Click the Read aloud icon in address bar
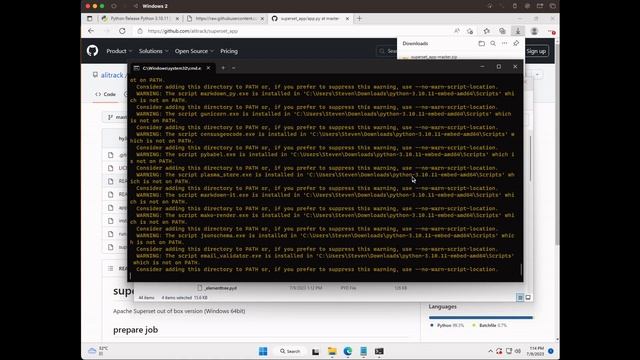This screenshot has height=360, width=640. [x=457, y=31]
